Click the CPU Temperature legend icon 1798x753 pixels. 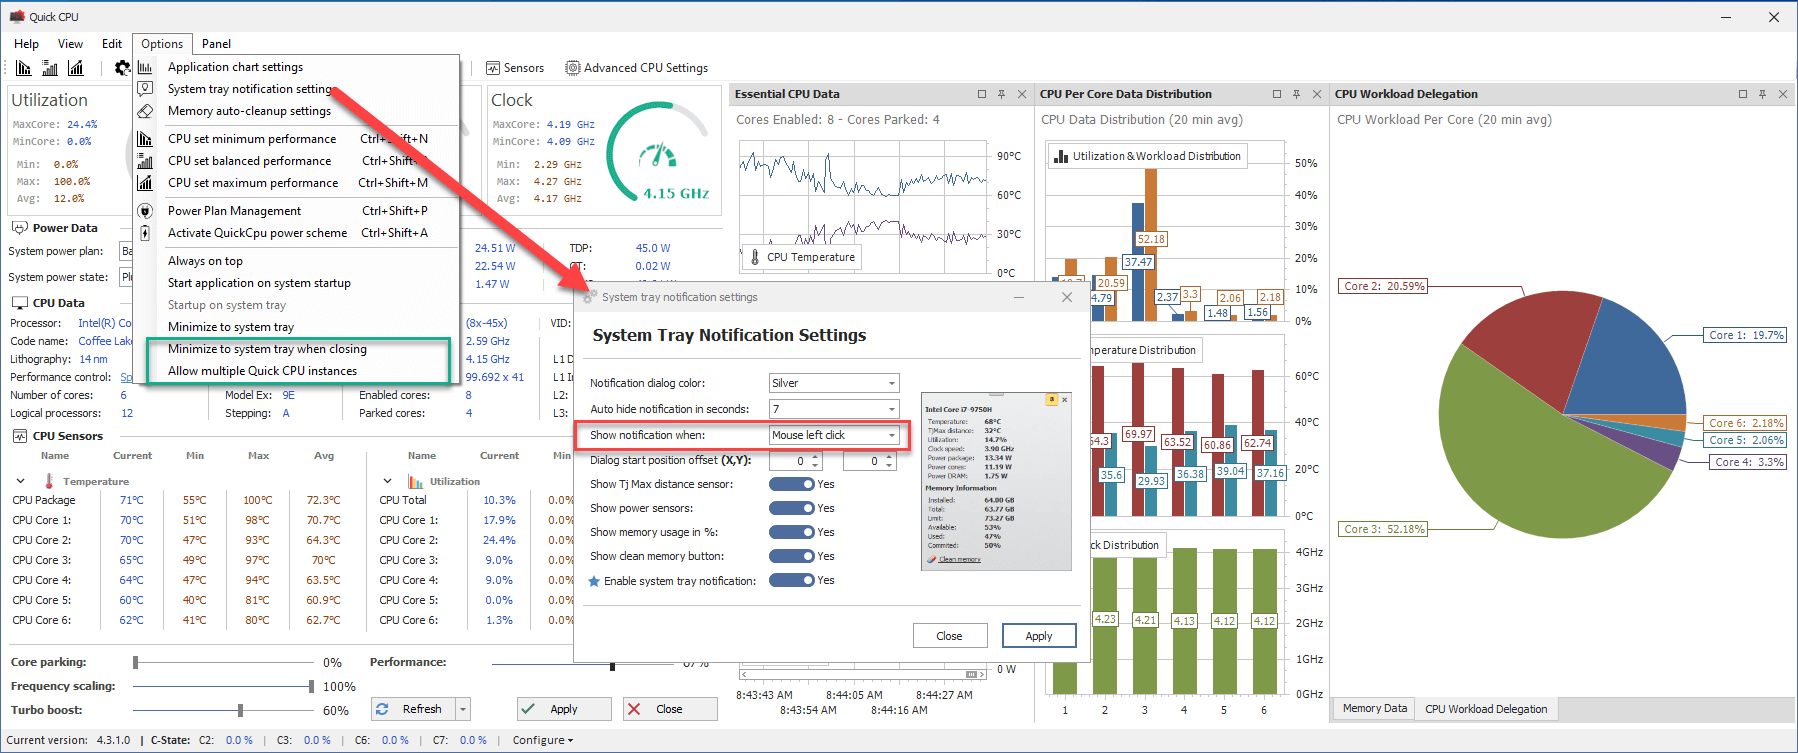coord(755,257)
